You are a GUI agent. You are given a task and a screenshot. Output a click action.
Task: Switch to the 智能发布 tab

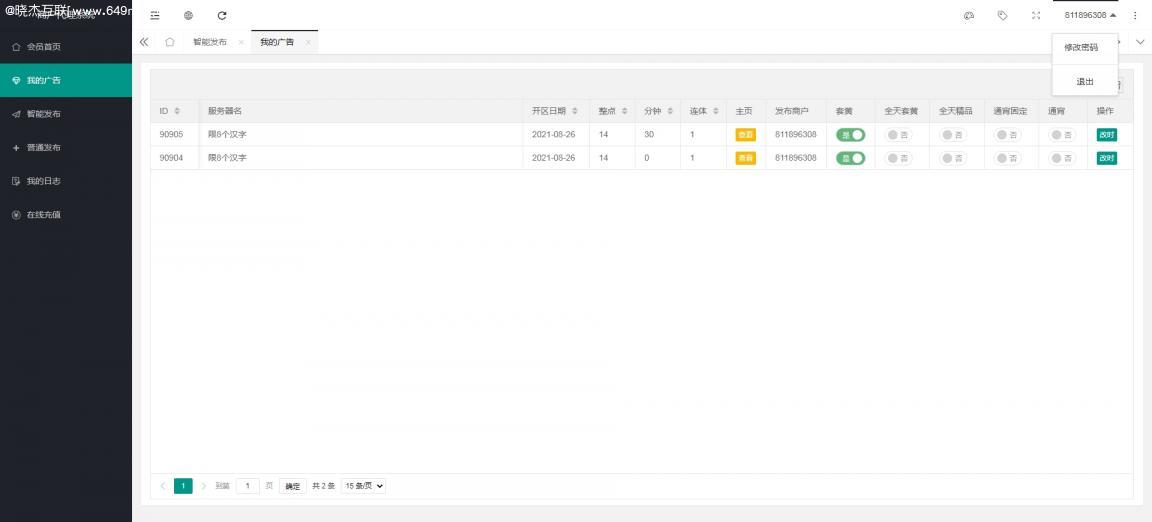coord(210,43)
